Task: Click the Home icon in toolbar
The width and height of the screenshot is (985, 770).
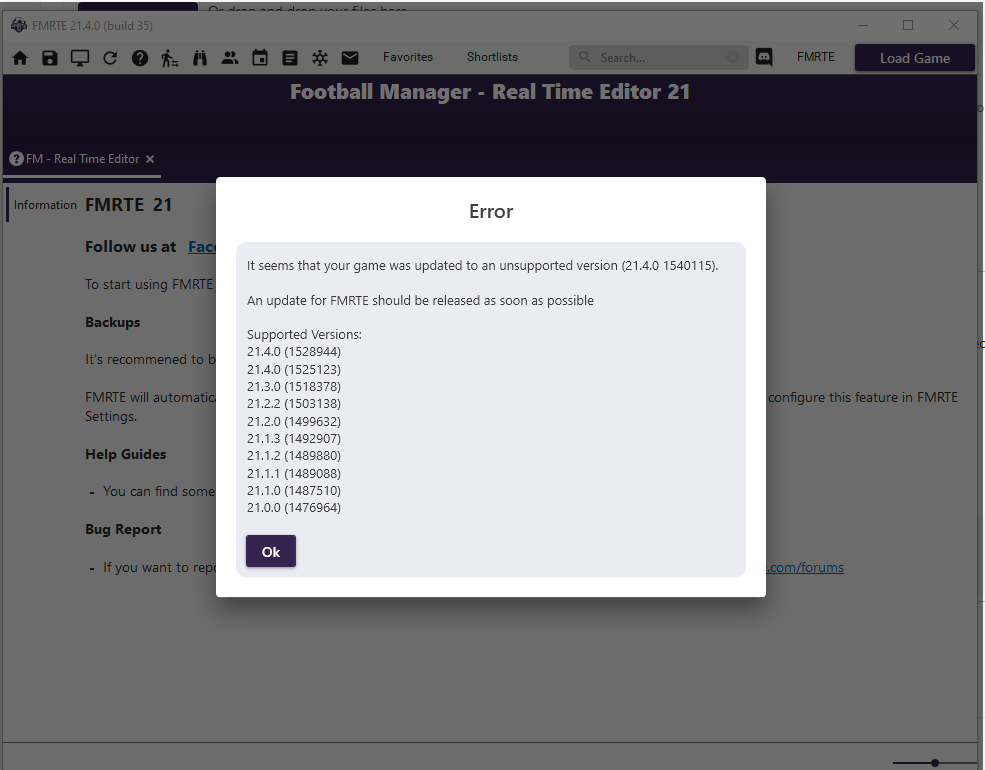Action: tap(20, 58)
